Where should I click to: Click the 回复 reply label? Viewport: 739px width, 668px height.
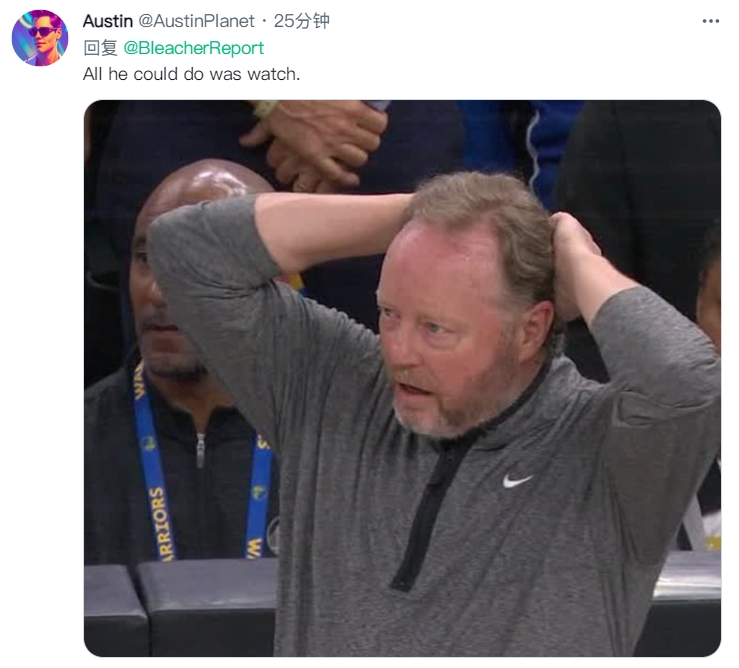(100, 48)
